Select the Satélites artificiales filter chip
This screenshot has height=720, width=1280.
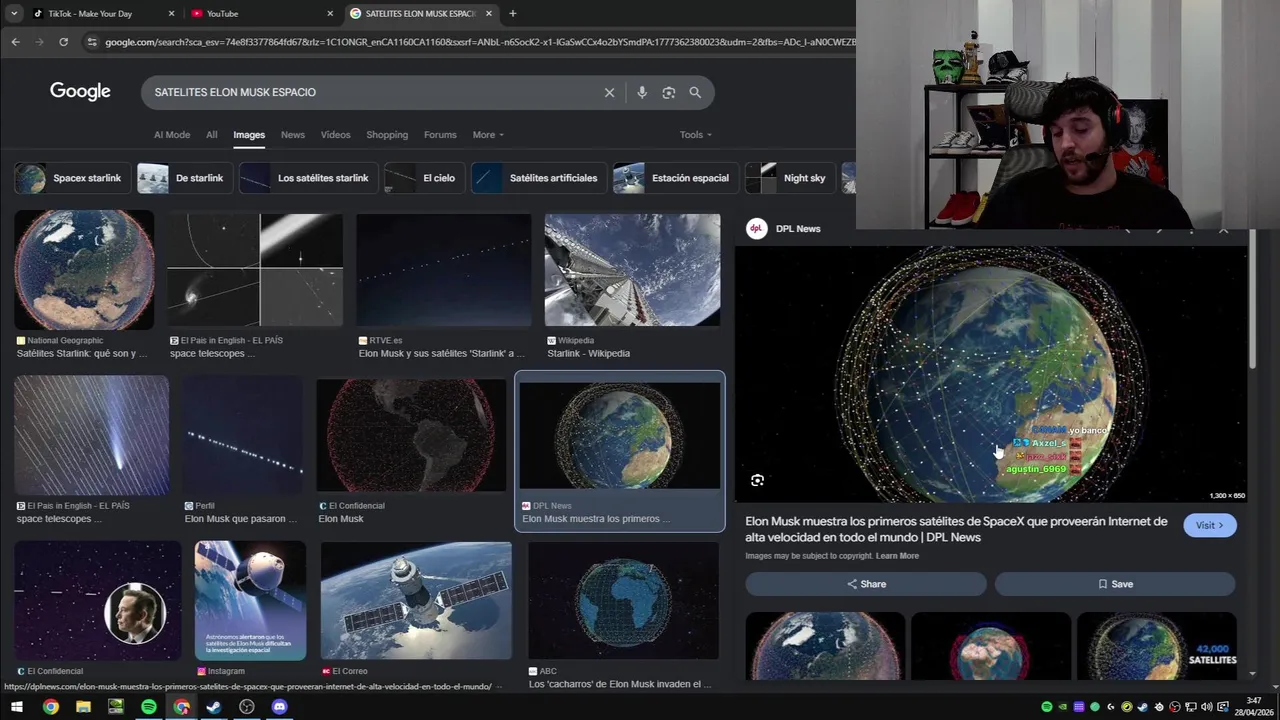tap(539, 178)
